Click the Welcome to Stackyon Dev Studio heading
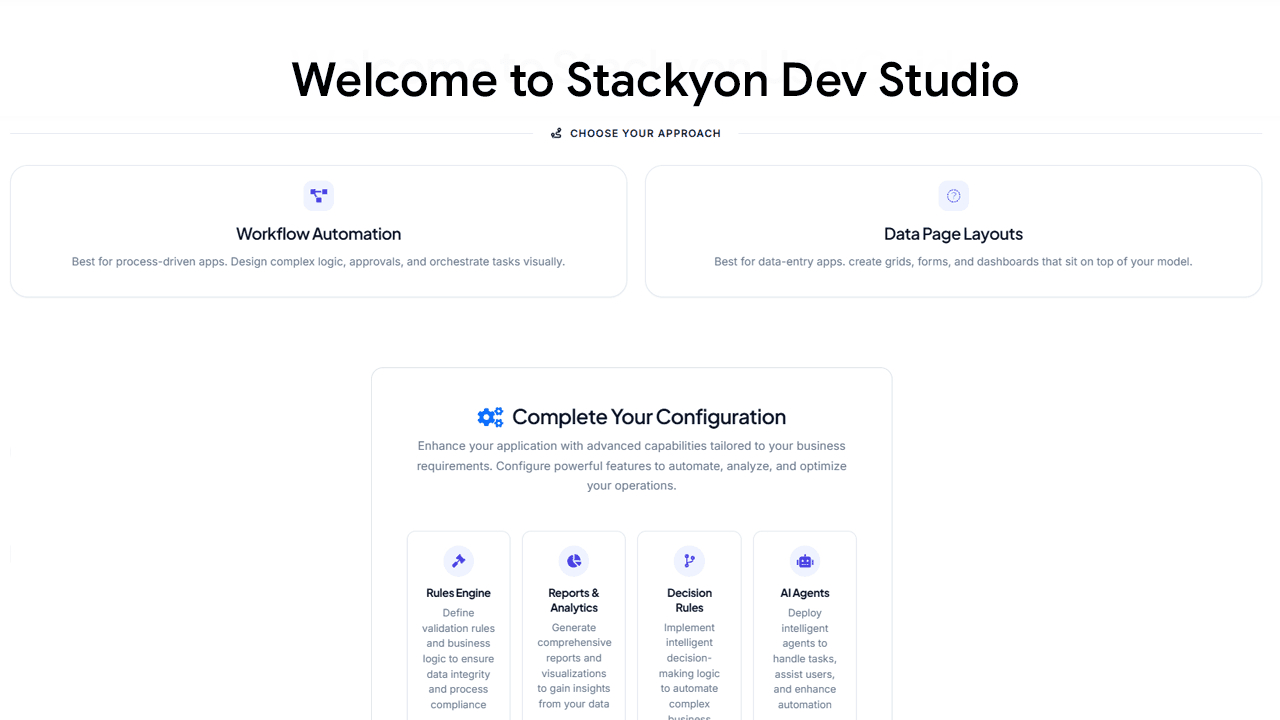The image size is (1280, 720). 655,80
